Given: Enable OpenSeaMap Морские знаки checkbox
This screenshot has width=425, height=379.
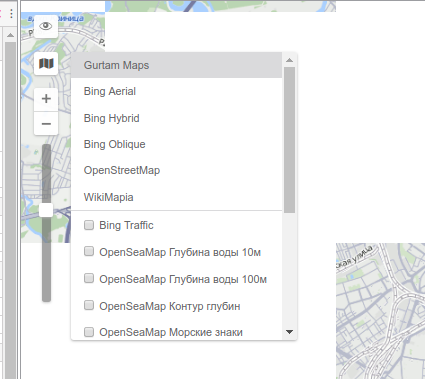Looking at the screenshot, I should [89, 332].
